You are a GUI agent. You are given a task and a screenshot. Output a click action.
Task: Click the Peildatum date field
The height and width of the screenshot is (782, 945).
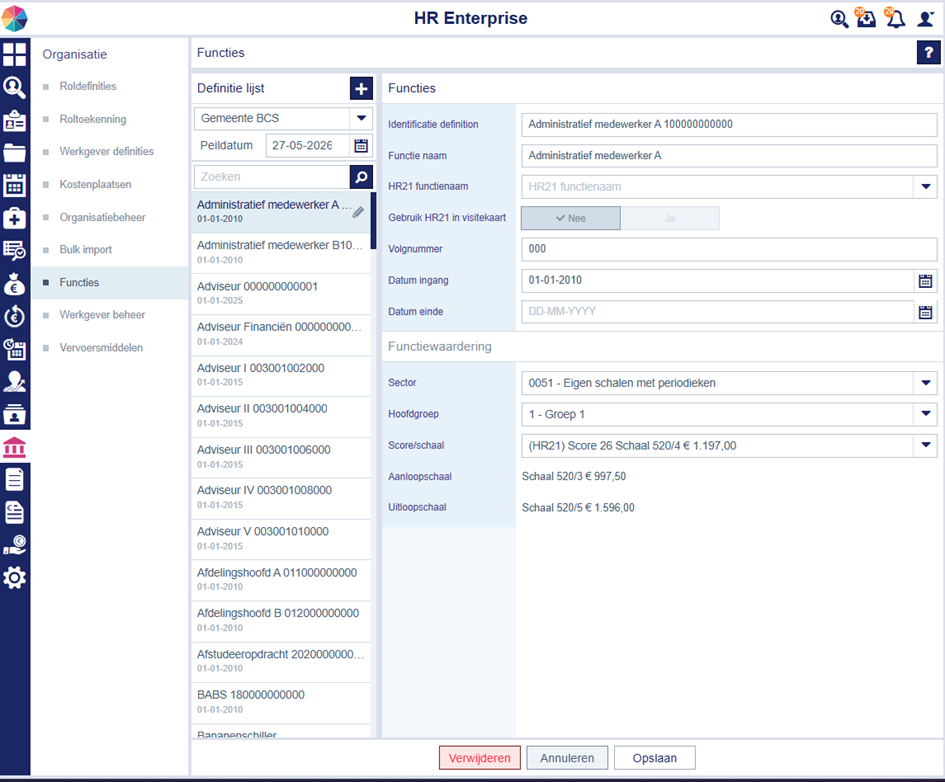pyautogui.click(x=307, y=145)
